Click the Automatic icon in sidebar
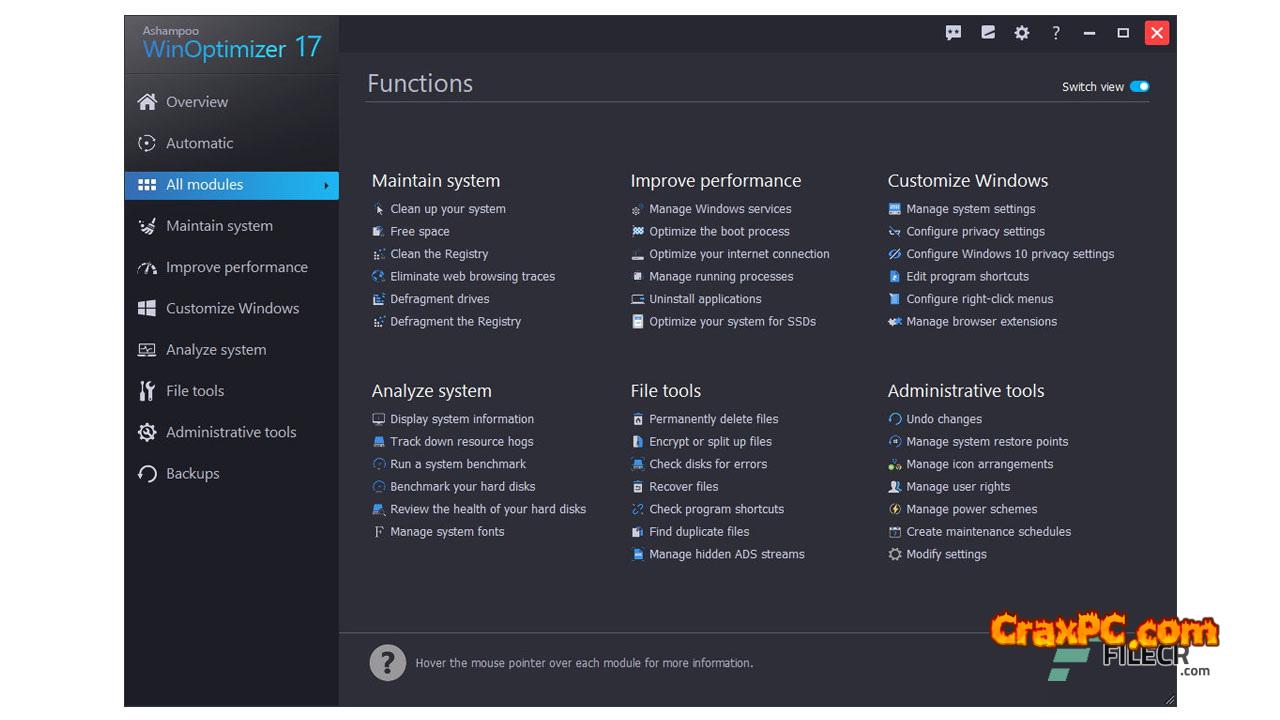 [x=147, y=143]
